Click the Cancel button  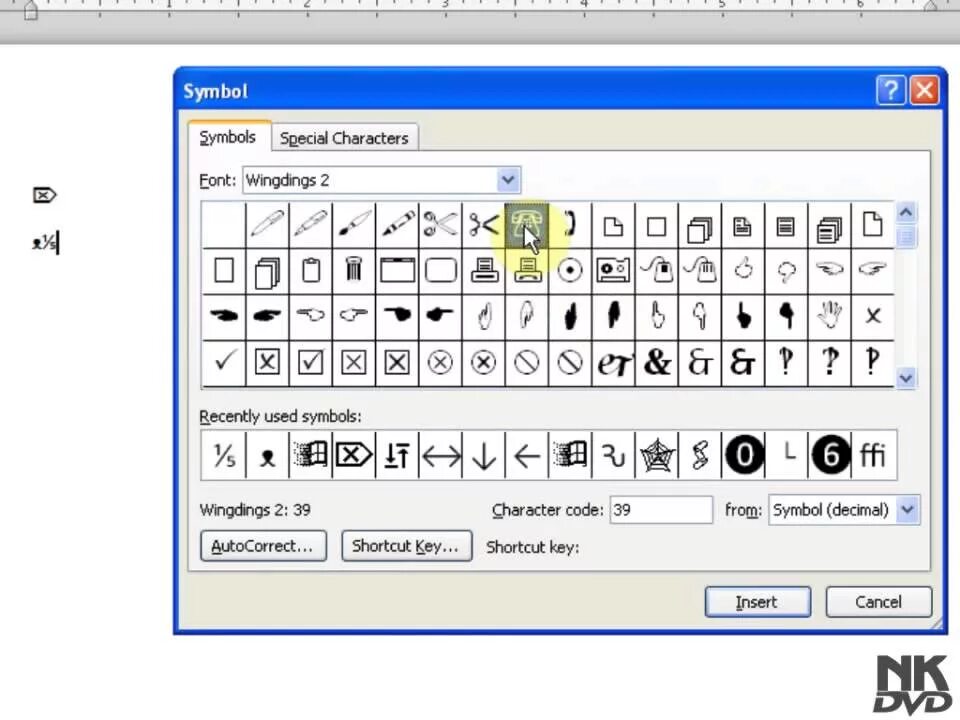pos(879,602)
